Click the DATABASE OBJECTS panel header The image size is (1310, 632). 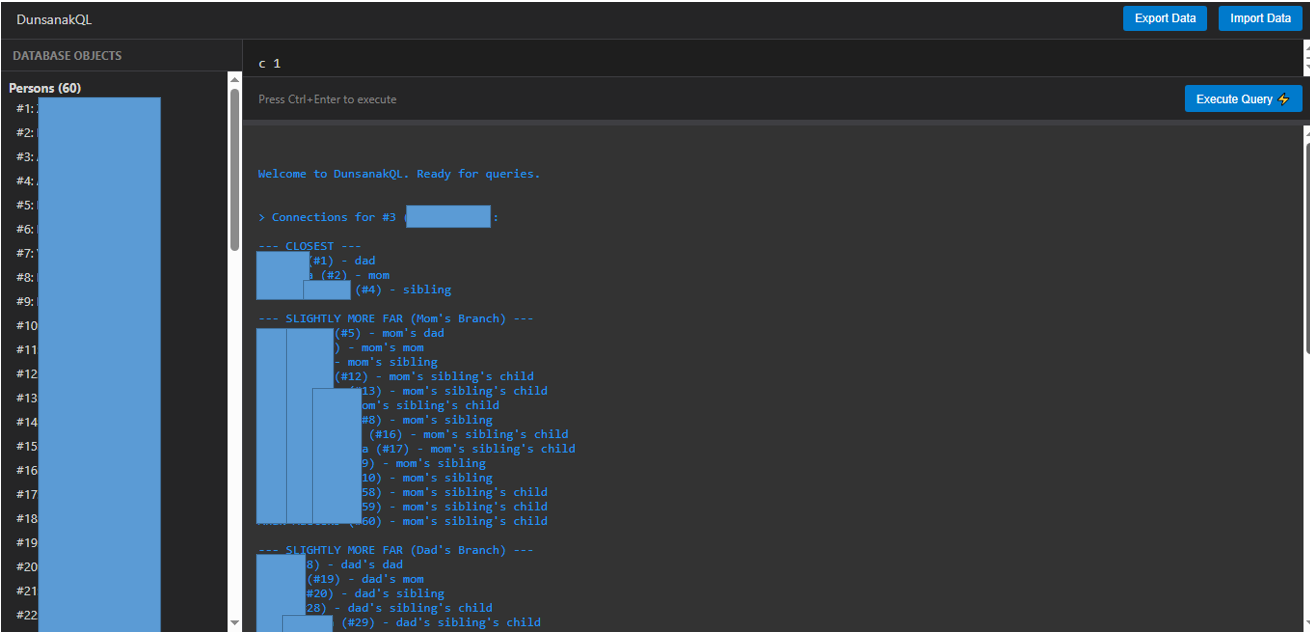click(x=67, y=56)
